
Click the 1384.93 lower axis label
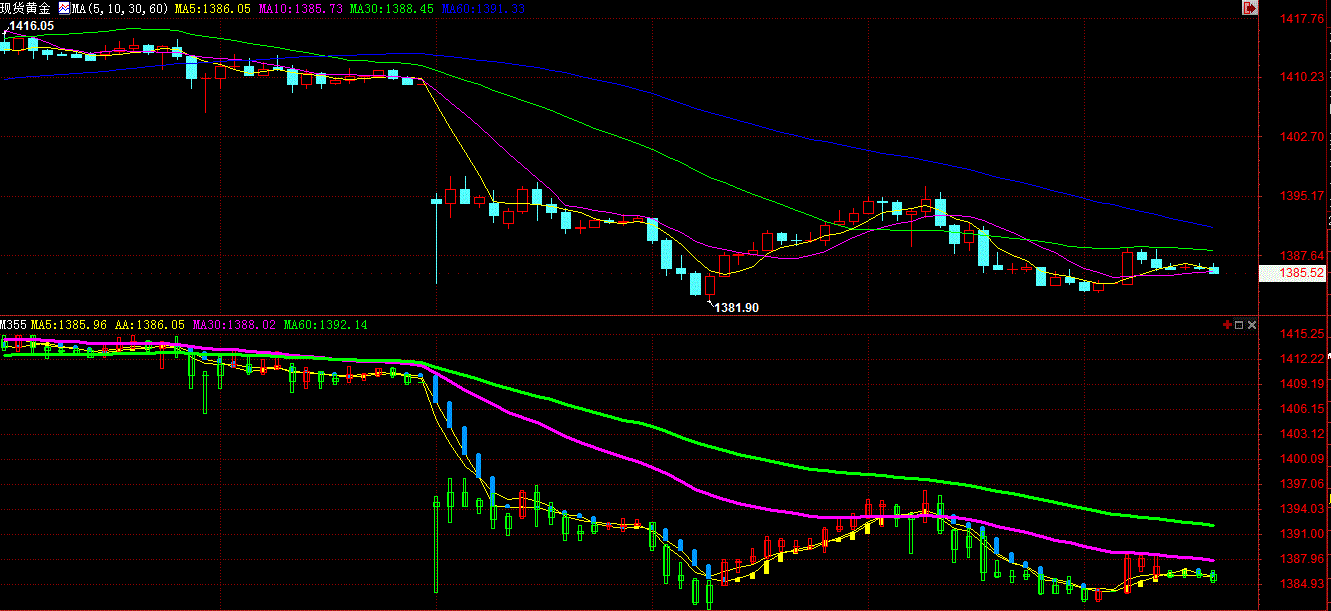coord(1303,584)
